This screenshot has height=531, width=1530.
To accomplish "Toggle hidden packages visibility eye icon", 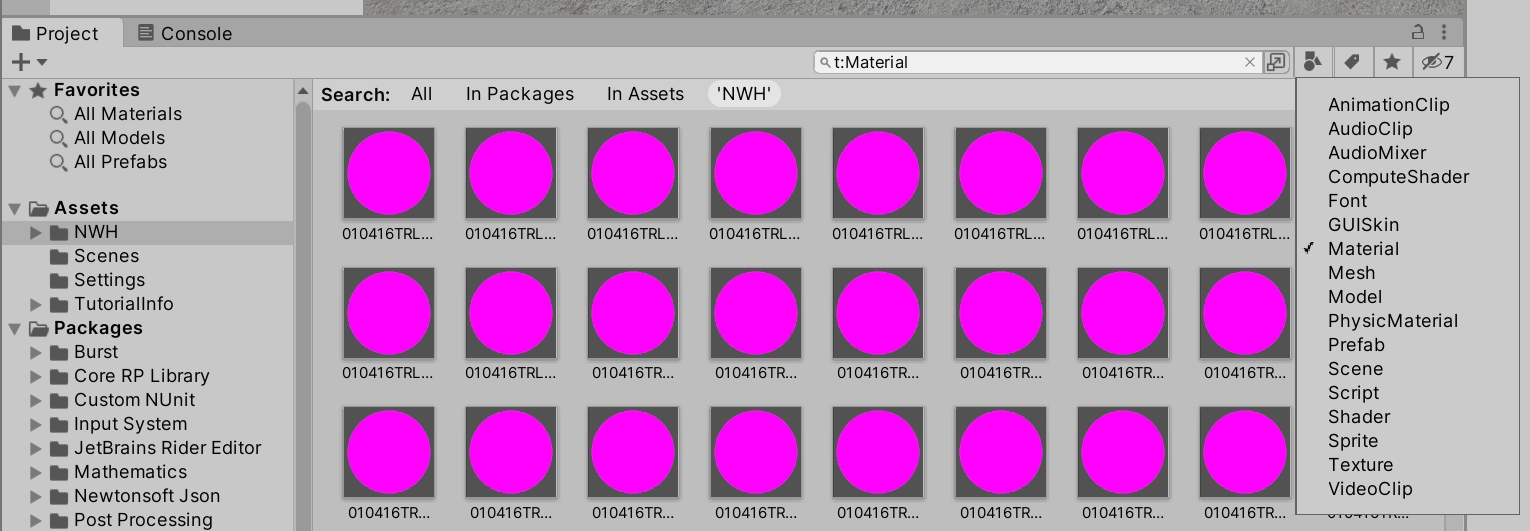I will click(x=1438, y=62).
